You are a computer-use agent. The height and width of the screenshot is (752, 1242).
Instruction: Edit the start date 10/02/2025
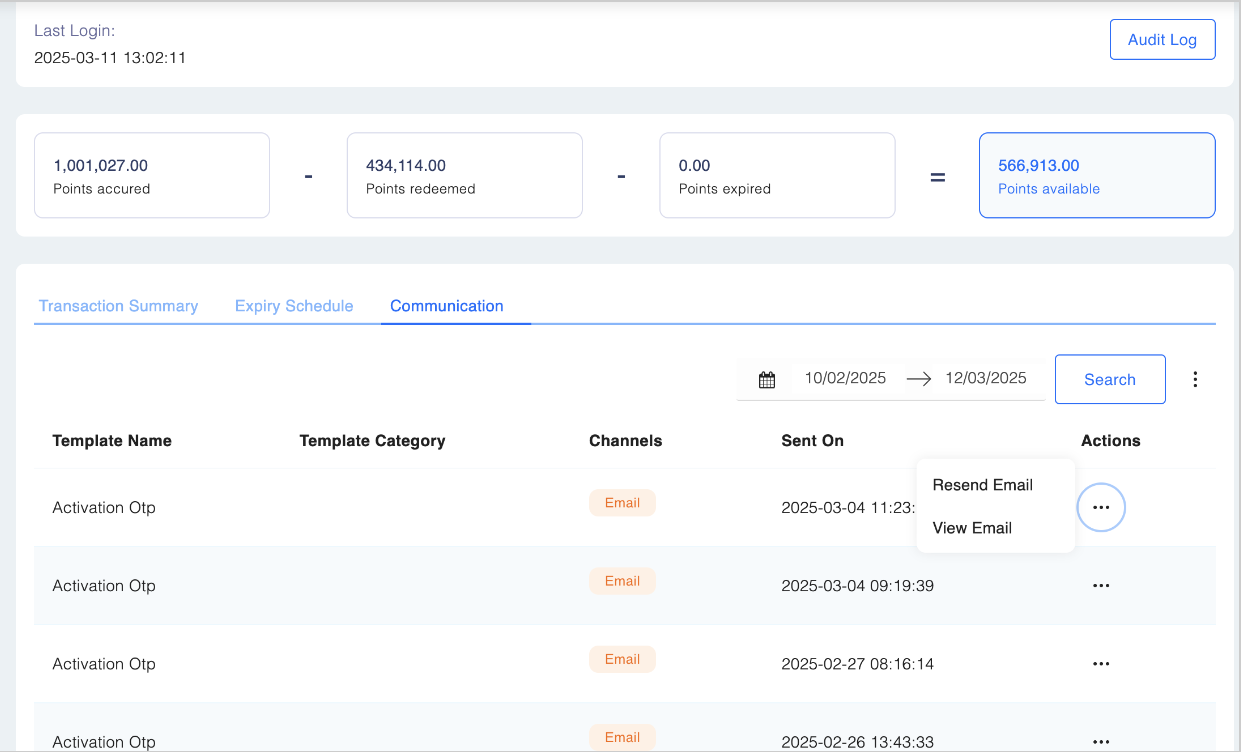(845, 378)
